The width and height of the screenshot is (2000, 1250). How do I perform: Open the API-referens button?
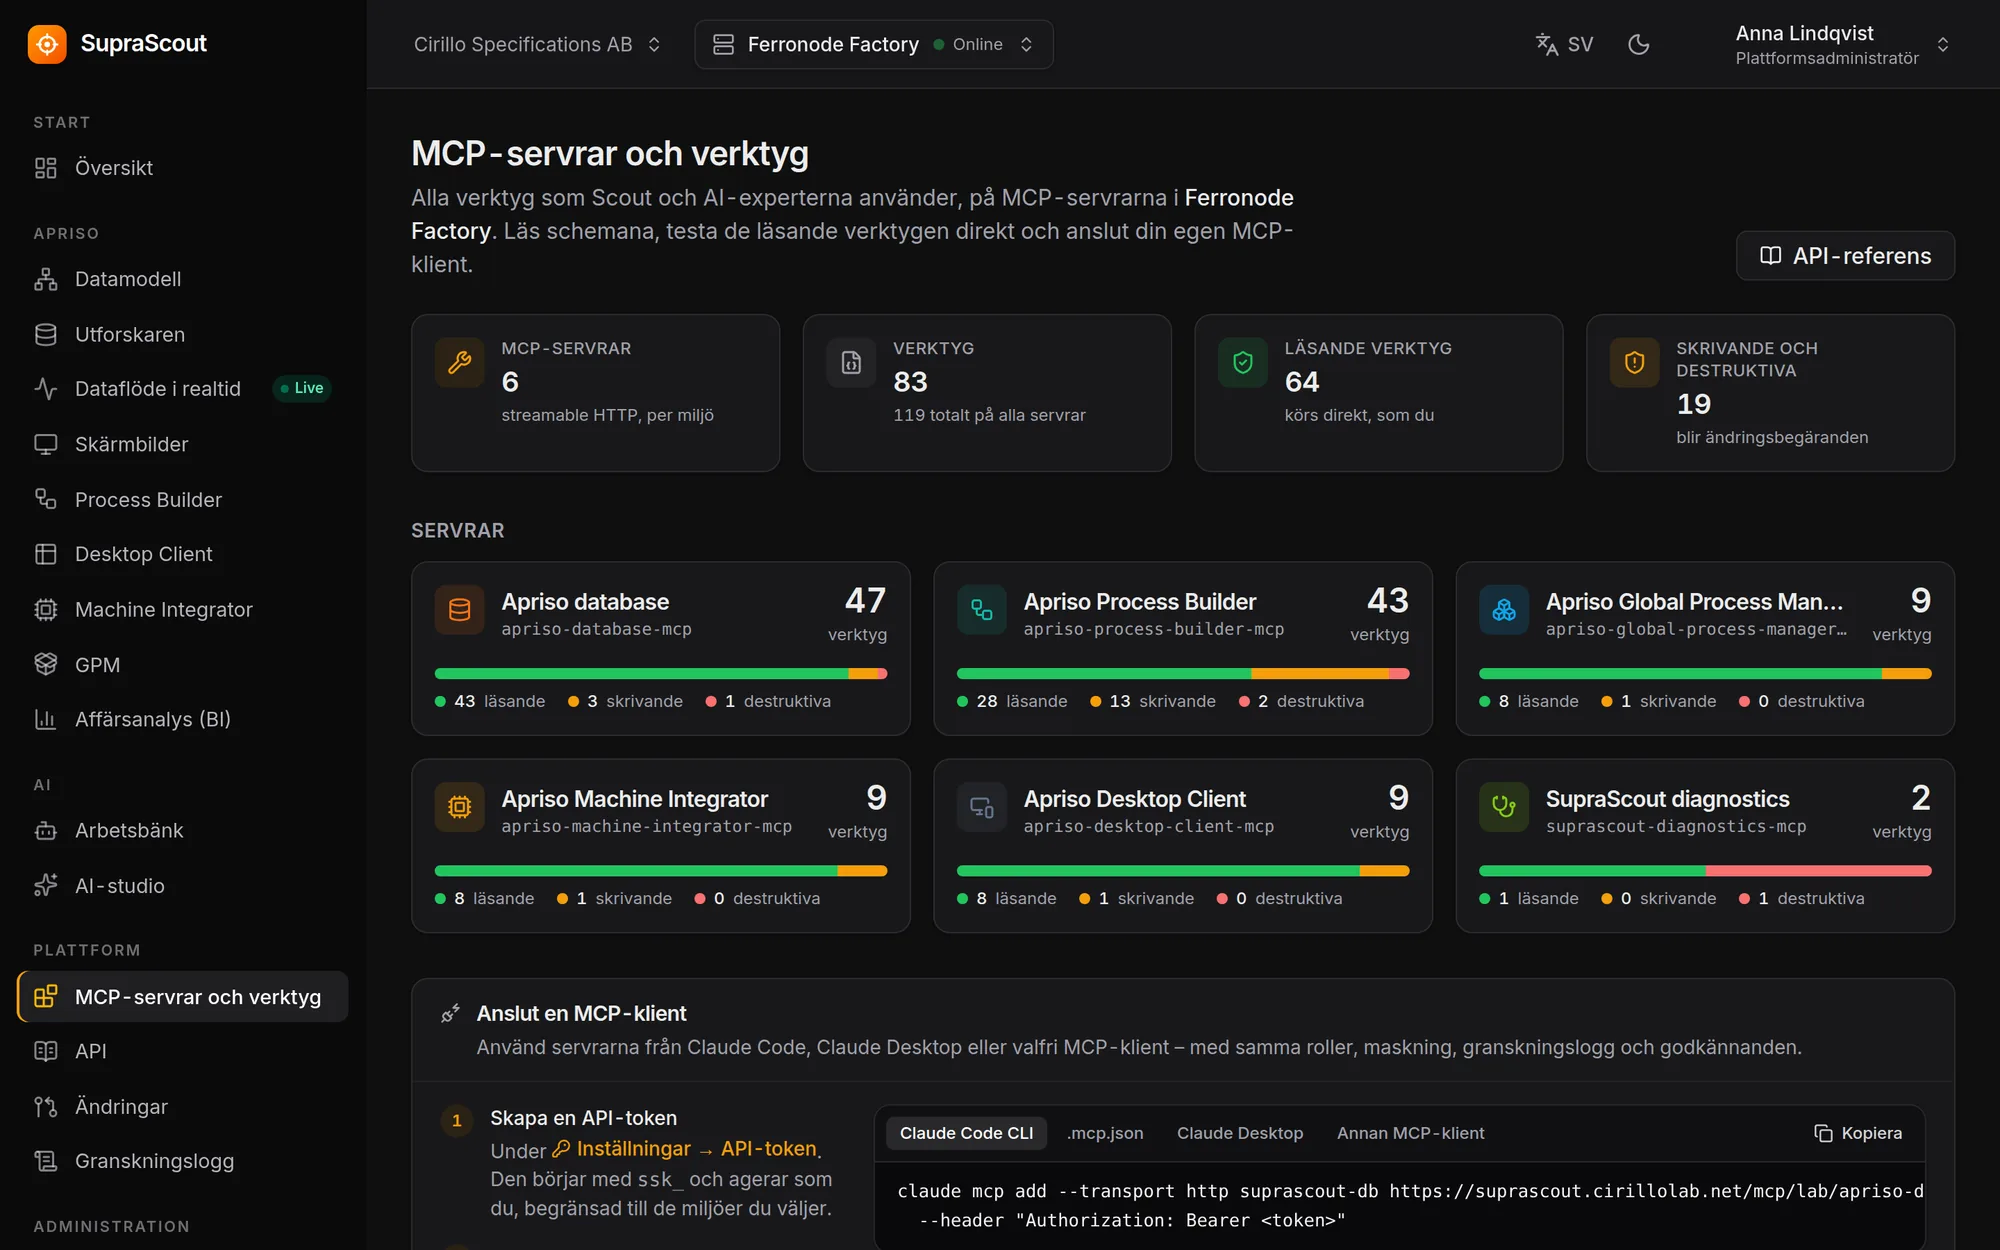click(x=1845, y=256)
